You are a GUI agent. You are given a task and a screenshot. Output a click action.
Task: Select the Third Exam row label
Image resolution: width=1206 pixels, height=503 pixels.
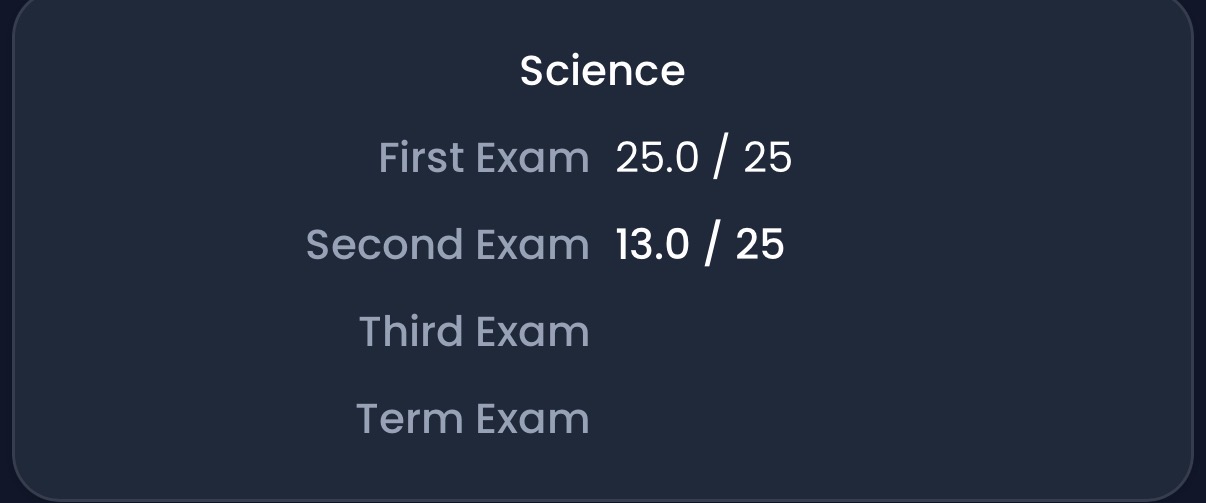[x=474, y=332]
